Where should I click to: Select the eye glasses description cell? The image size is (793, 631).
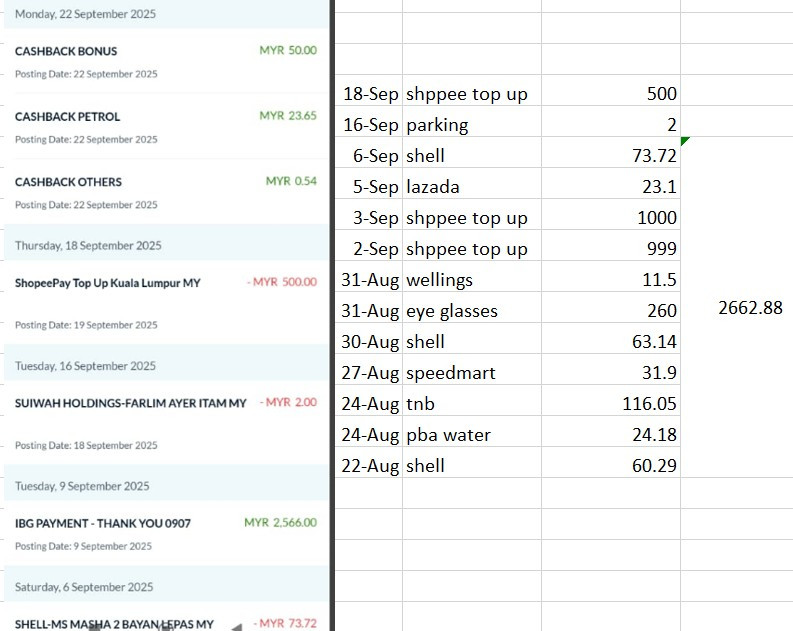point(472,307)
